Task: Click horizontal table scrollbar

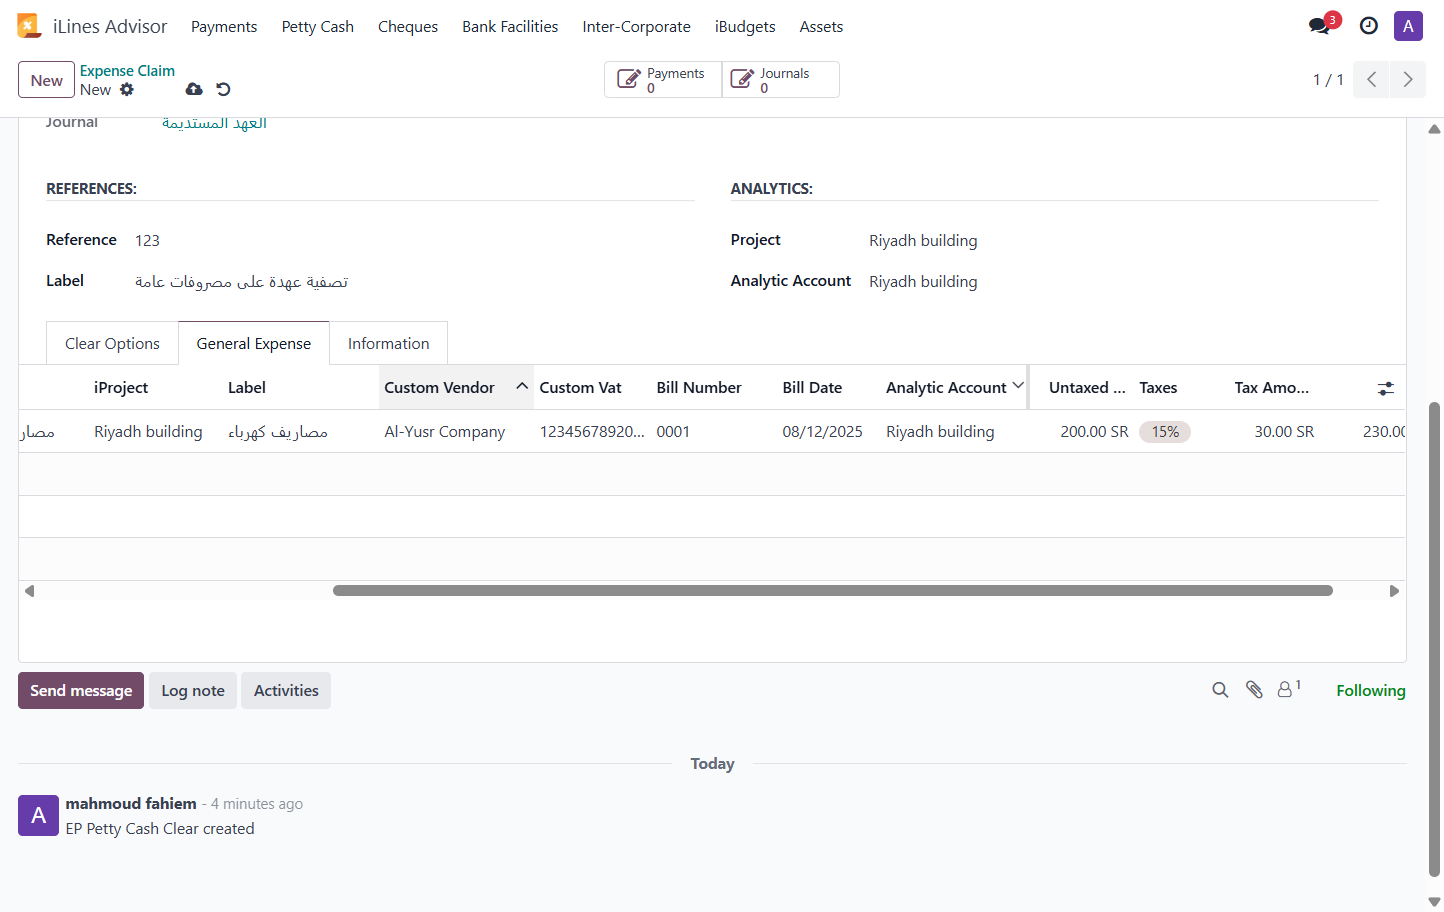Action: click(832, 591)
